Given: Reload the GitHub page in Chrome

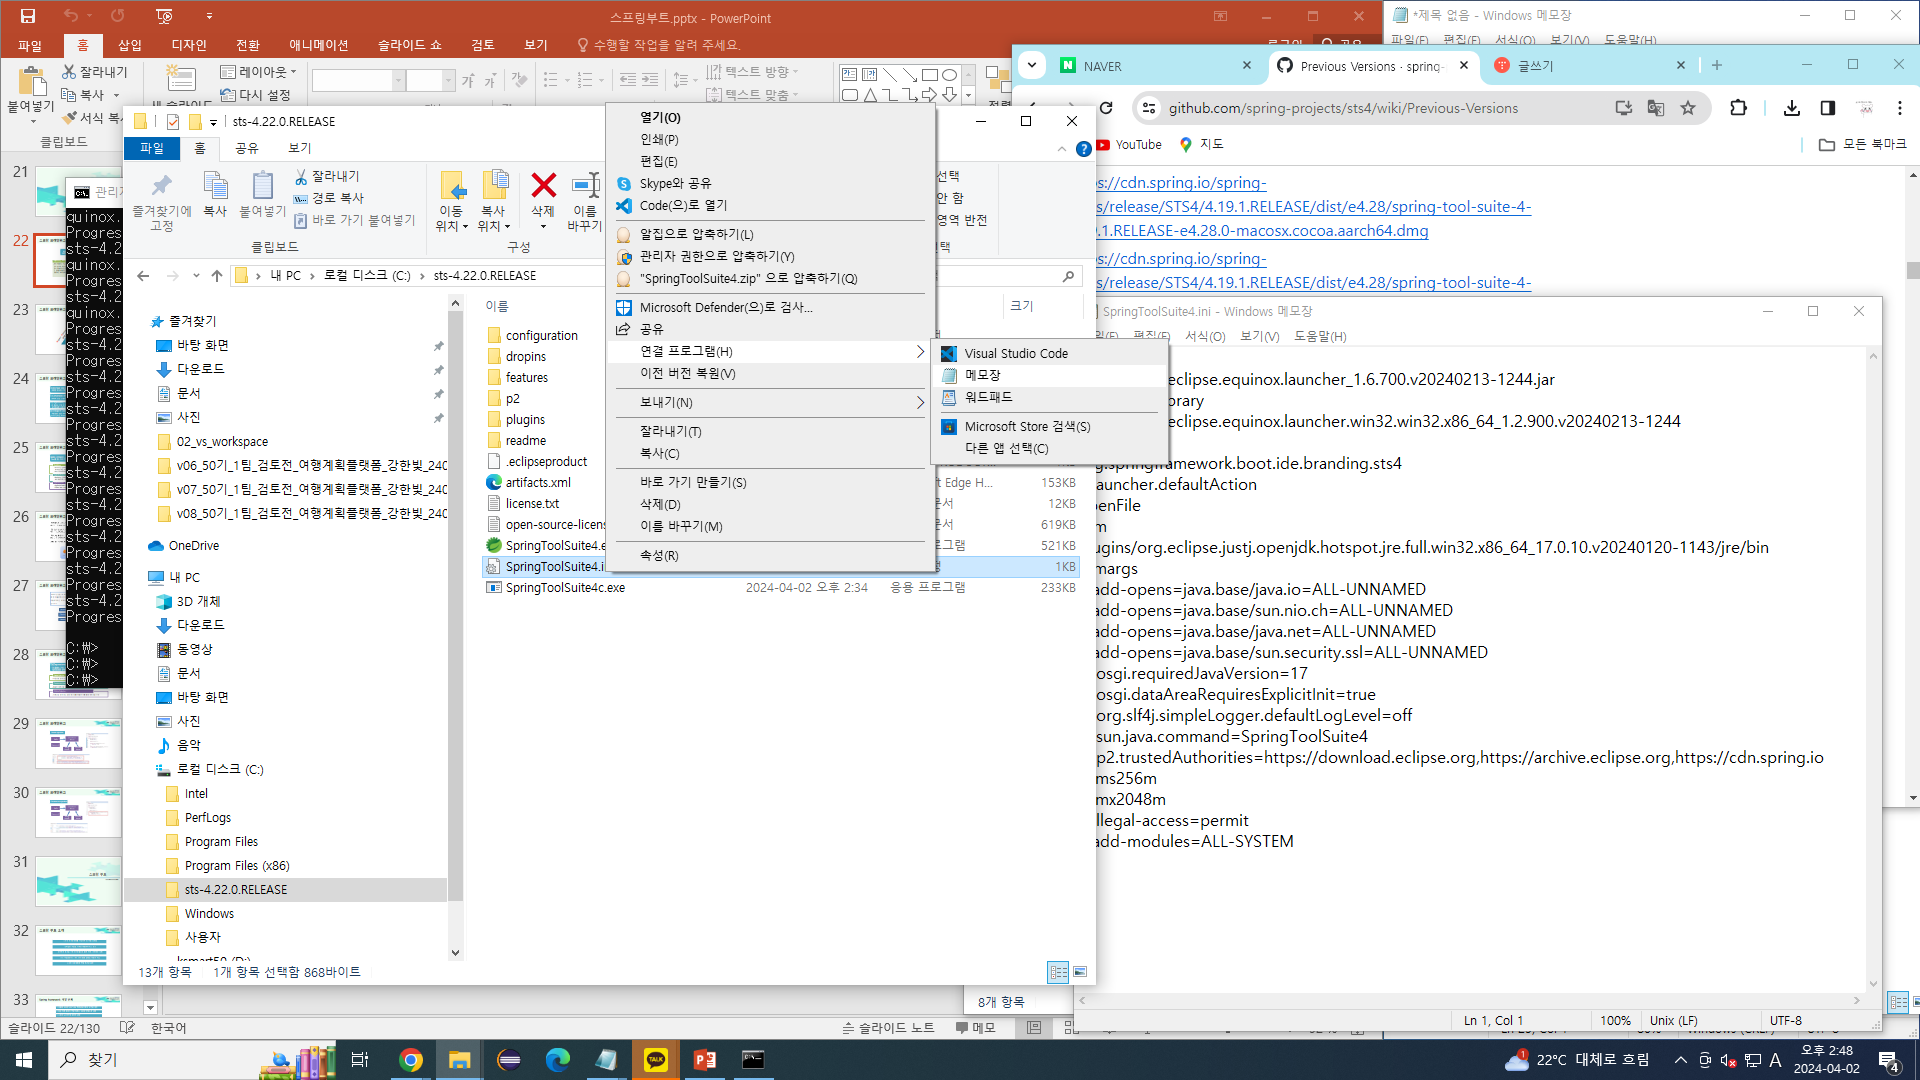Looking at the screenshot, I should click(x=1106, y=108).
